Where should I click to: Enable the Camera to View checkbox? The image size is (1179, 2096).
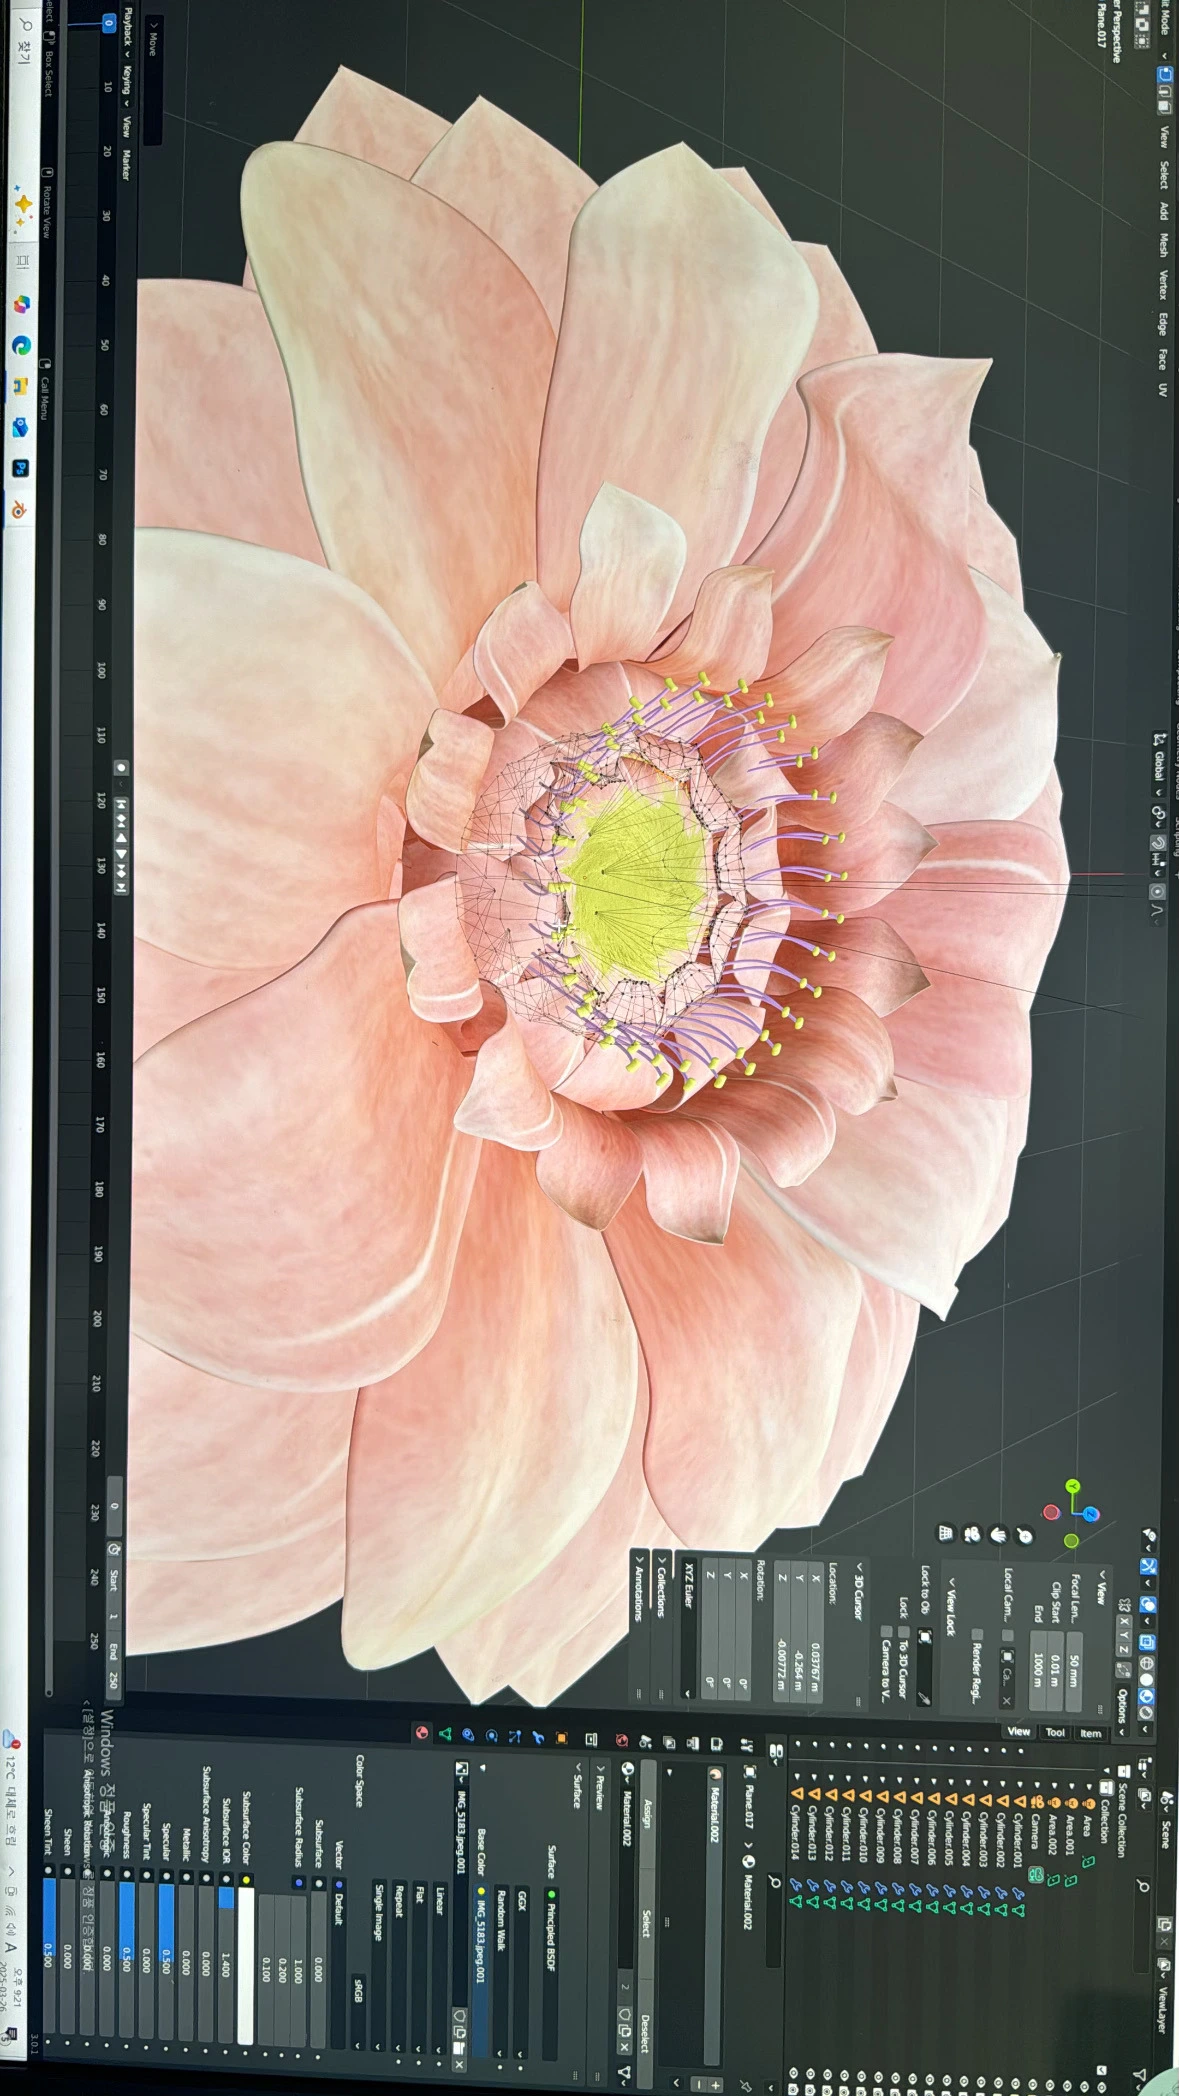(886, 1632)
